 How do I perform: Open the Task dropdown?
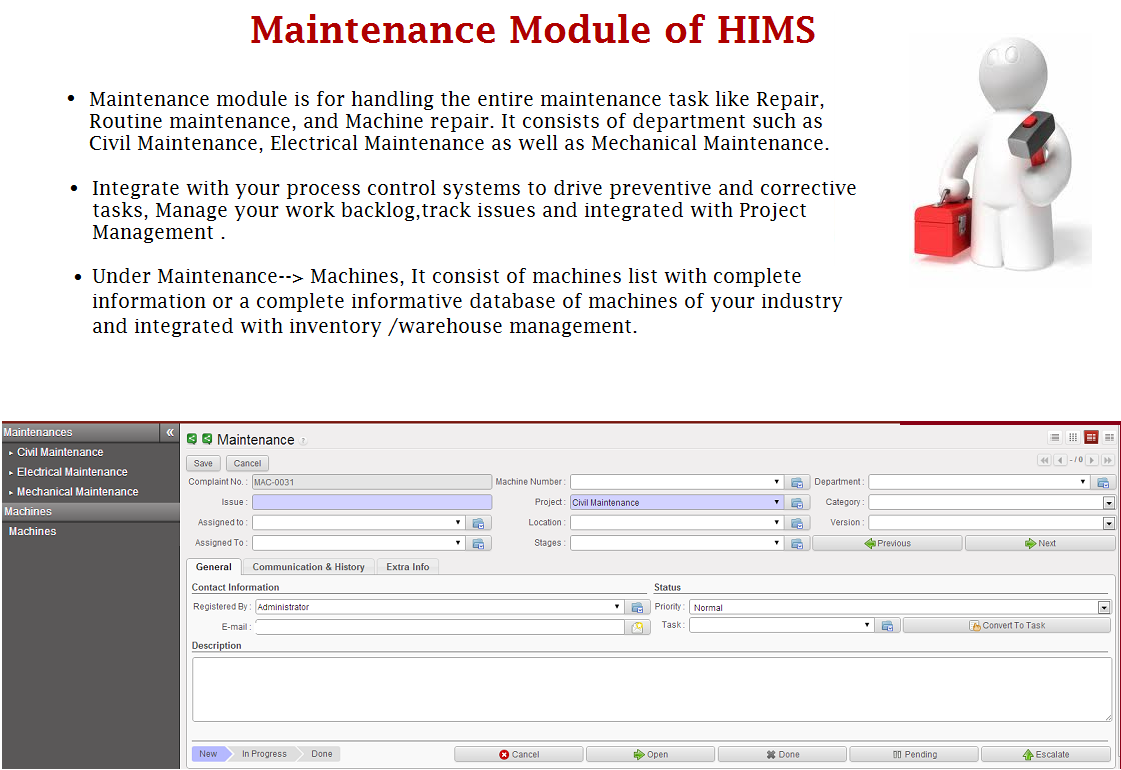tap(866, 625)
